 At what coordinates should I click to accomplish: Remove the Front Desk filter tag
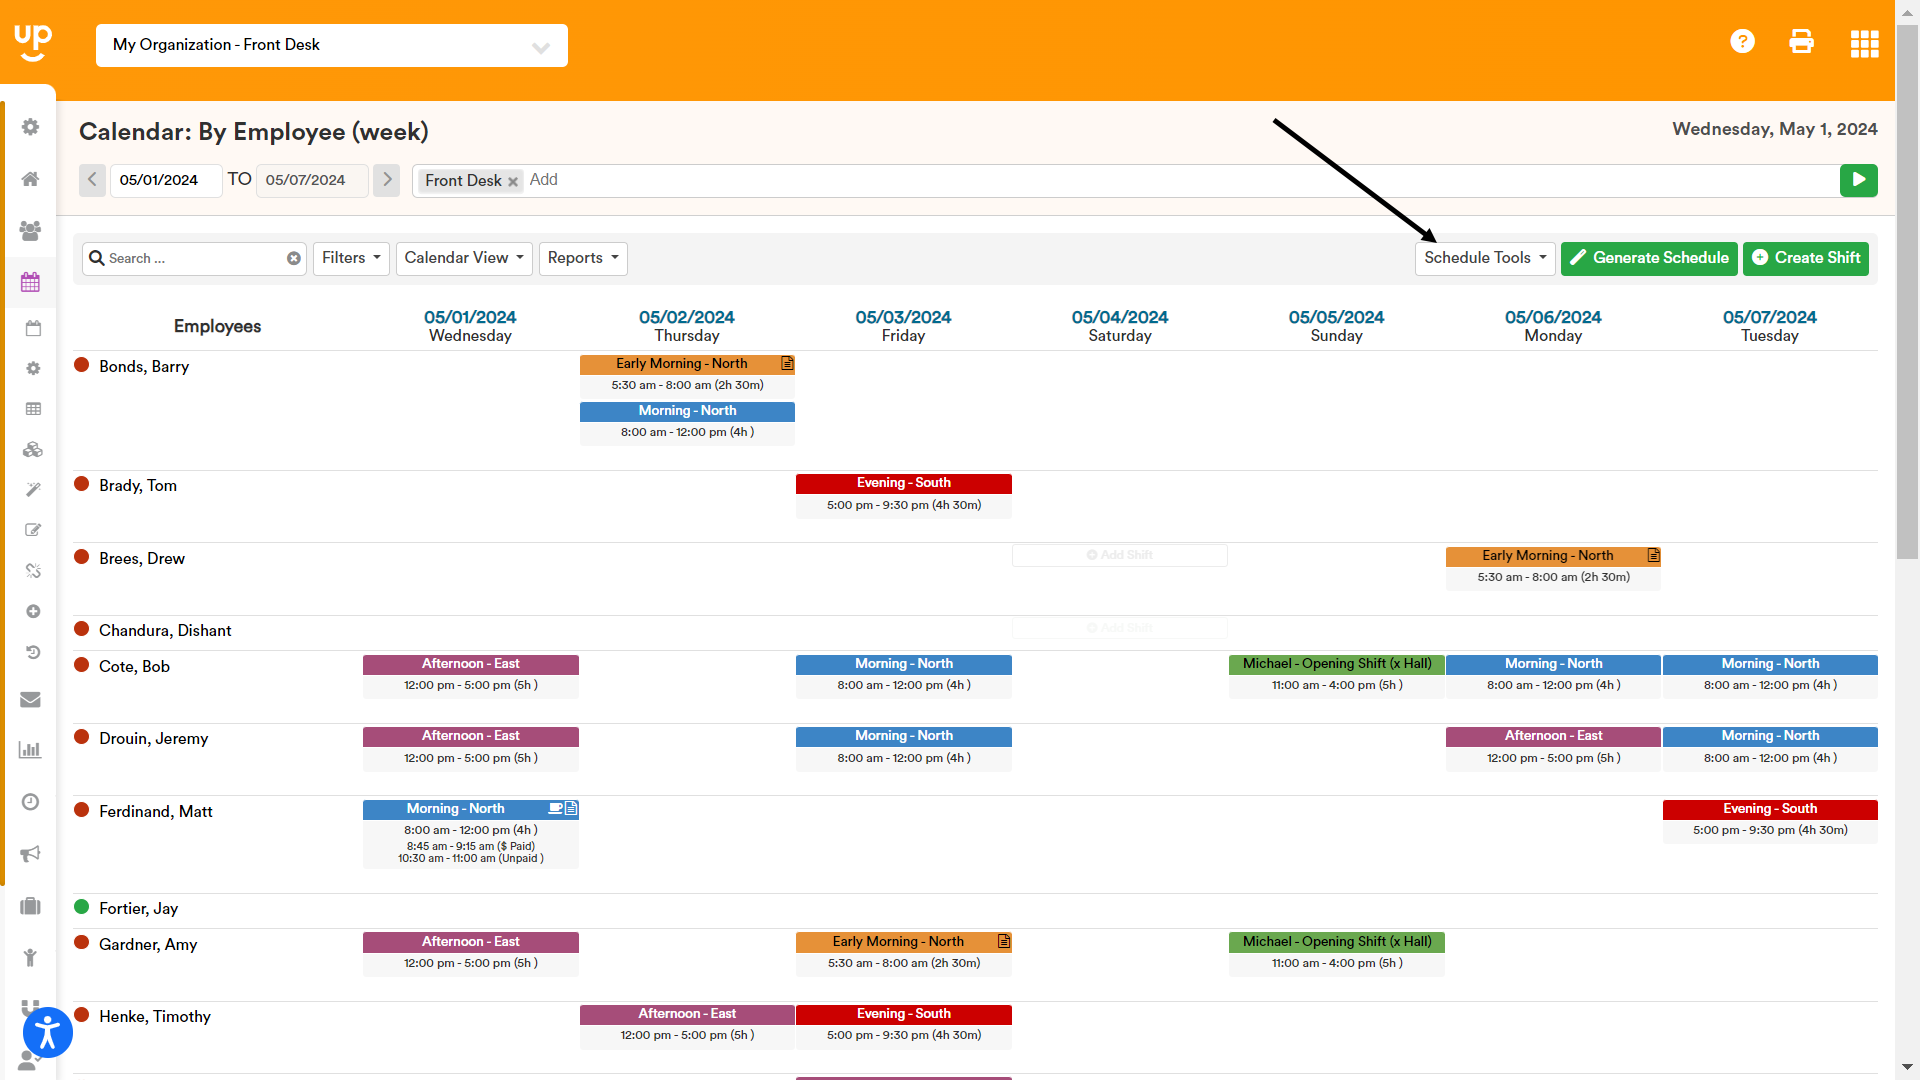513,181
